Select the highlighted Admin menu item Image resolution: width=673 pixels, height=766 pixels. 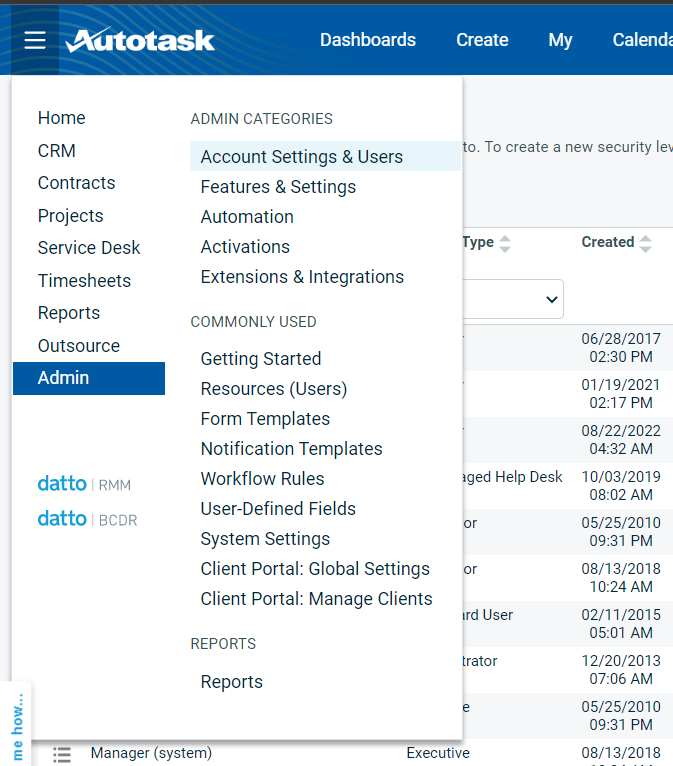pos(89,378)
